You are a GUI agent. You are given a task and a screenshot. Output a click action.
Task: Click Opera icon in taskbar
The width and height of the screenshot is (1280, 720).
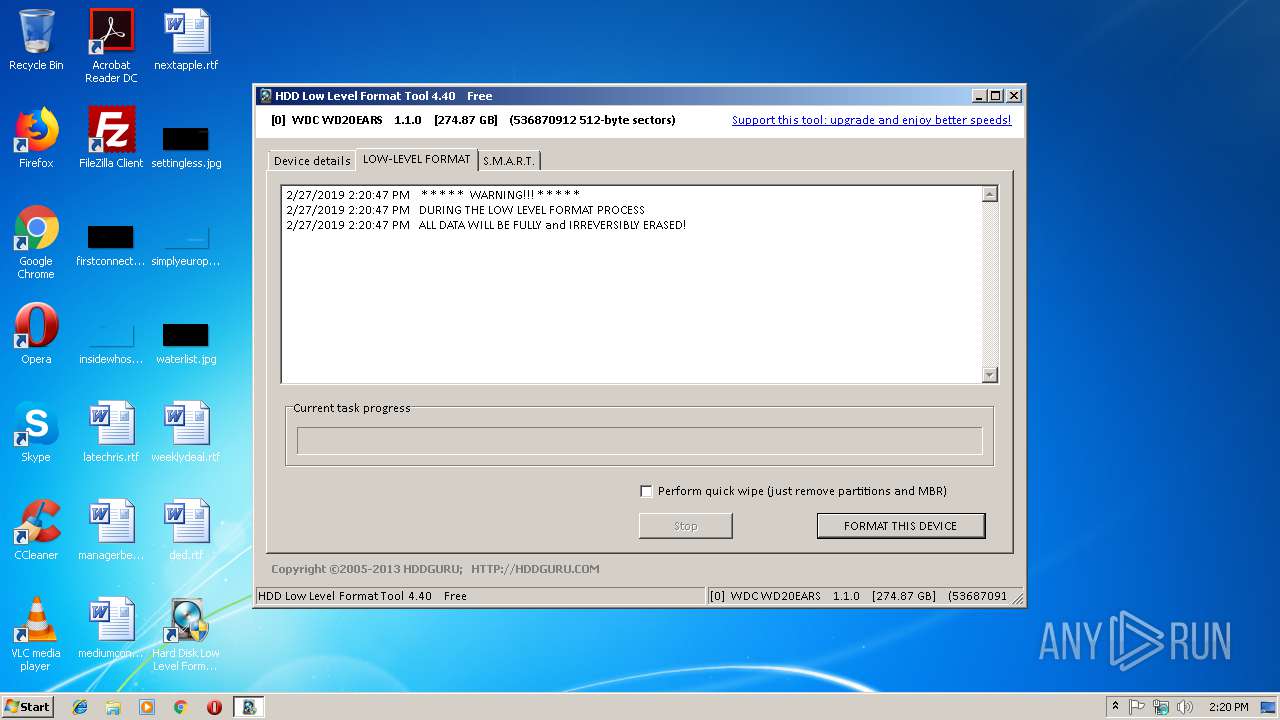click(214, 707)
